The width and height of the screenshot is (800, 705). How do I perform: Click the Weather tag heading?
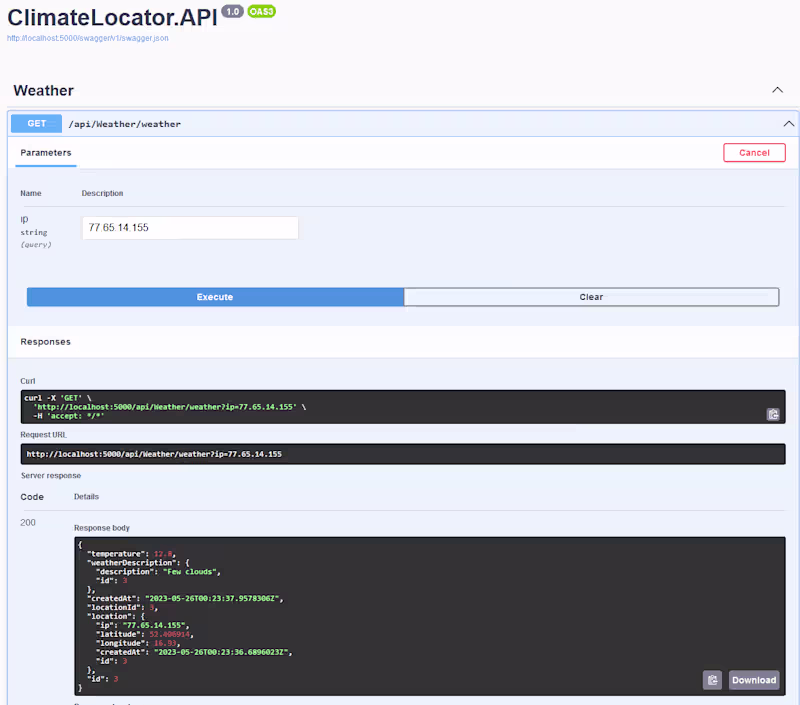coord(43,90)
